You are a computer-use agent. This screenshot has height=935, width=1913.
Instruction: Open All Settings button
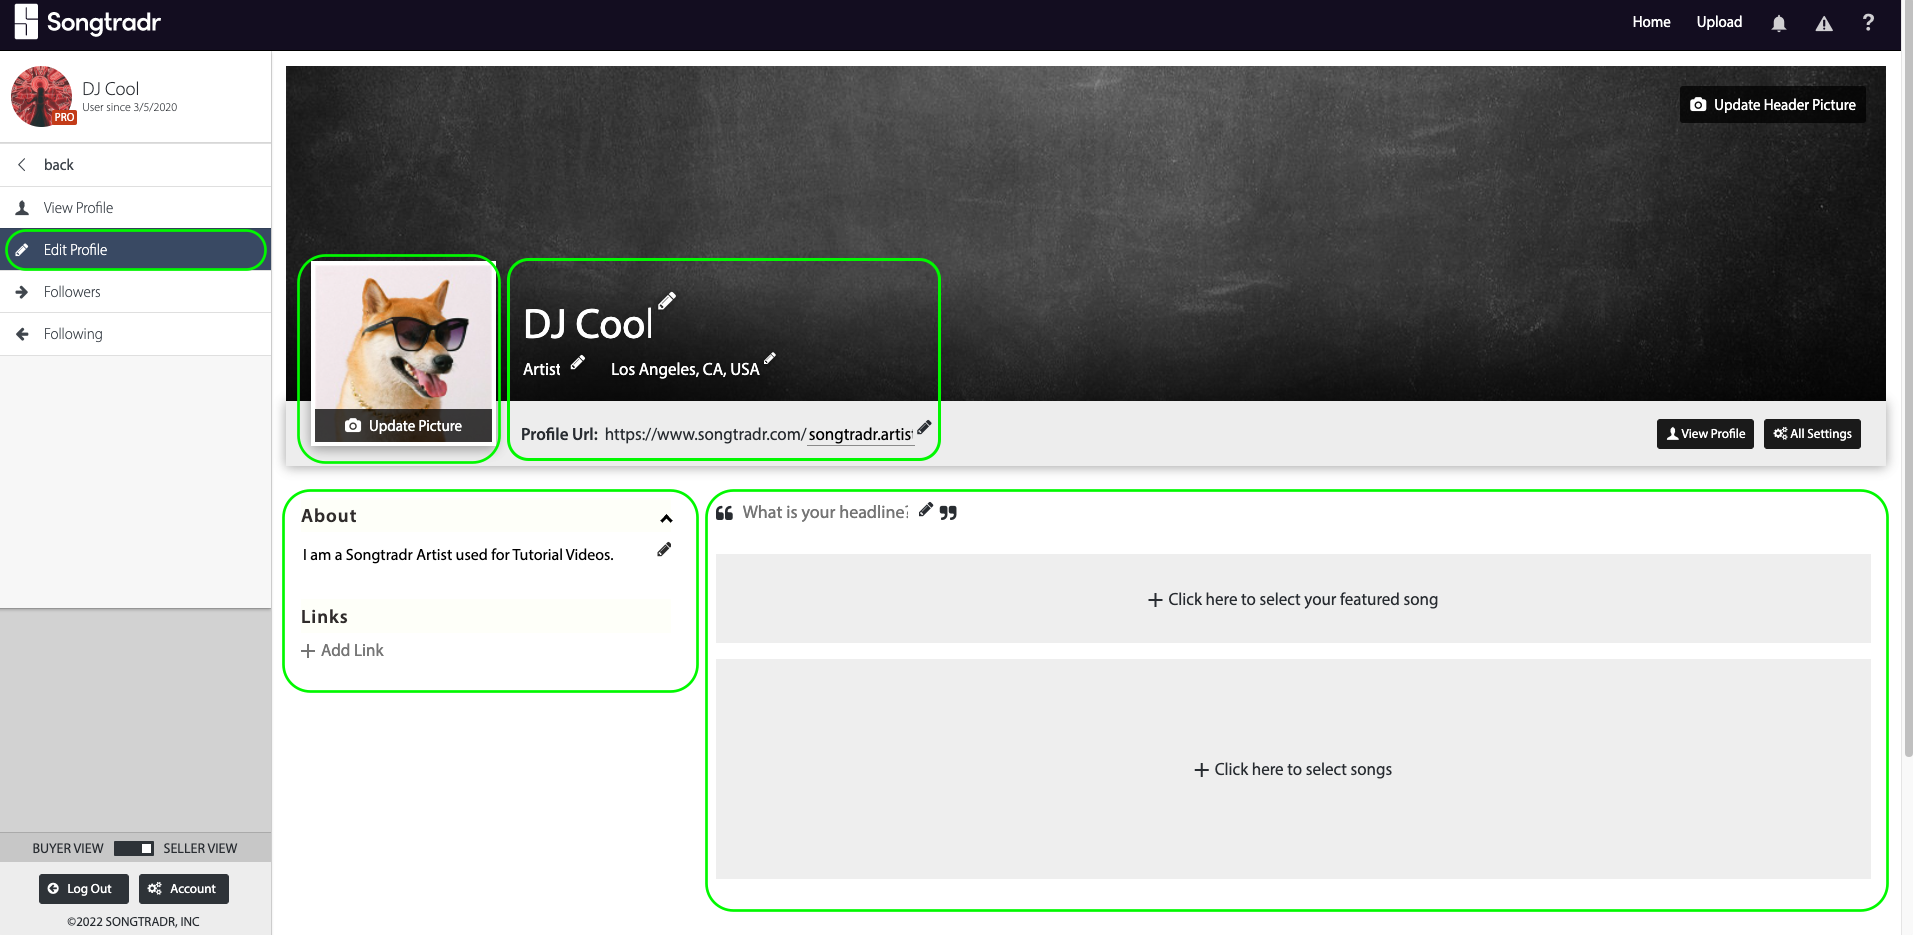pyautogui.click(x=1812, y=434)
